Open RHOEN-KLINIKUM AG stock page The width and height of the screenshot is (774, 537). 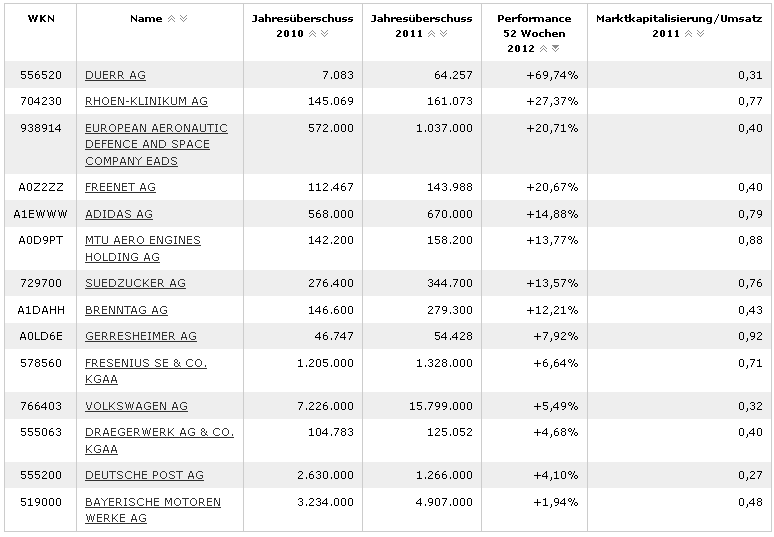[146, 101]
